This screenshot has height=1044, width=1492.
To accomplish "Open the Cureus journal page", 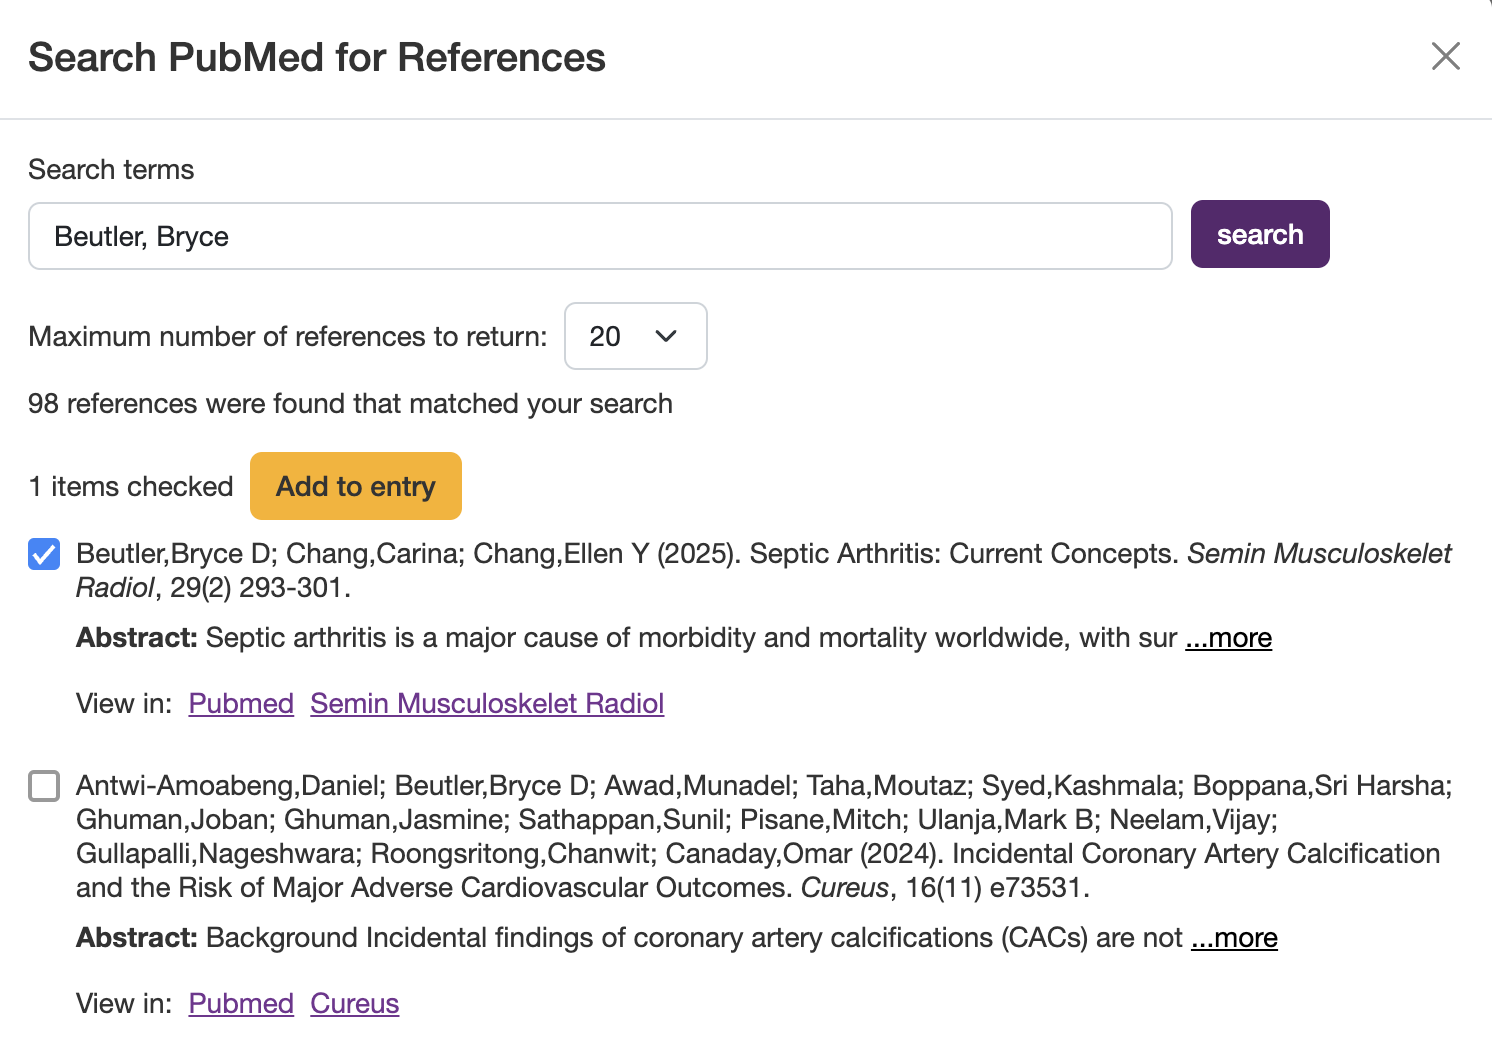I will [355, 1003].
